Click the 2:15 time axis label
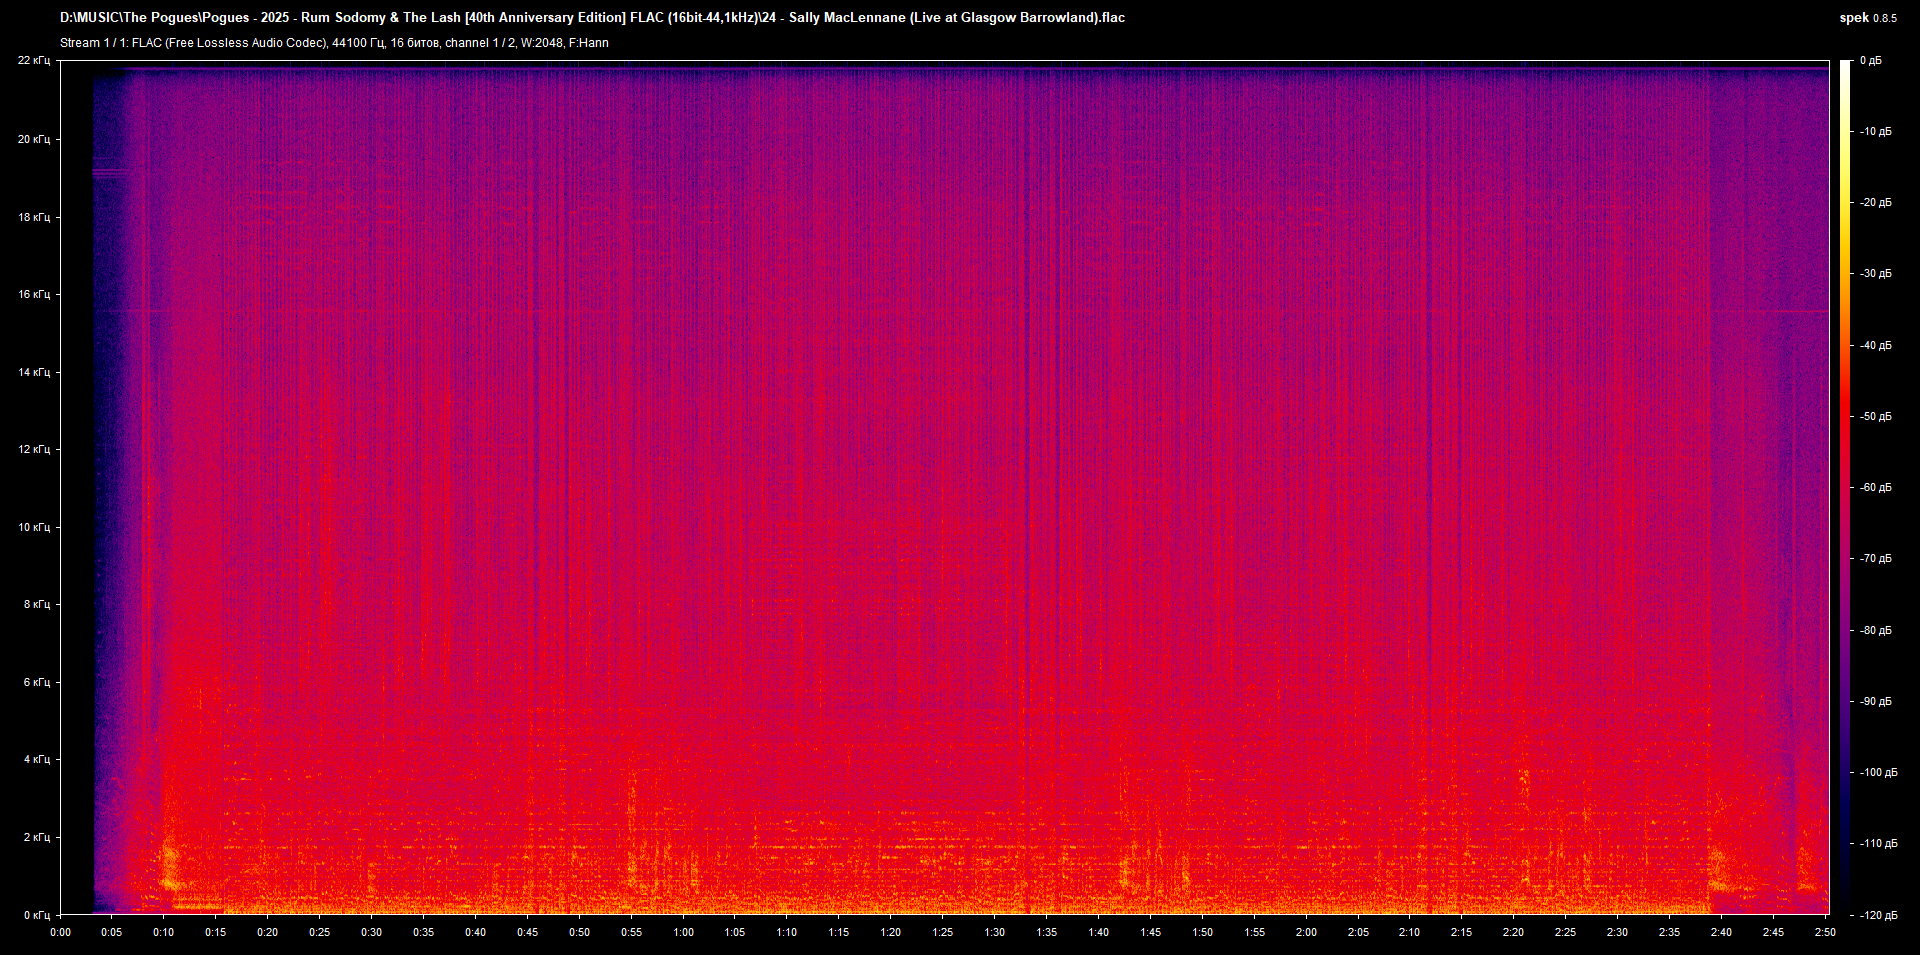The height and width of the screenshot is (955, 1920). pos(1461,932)
